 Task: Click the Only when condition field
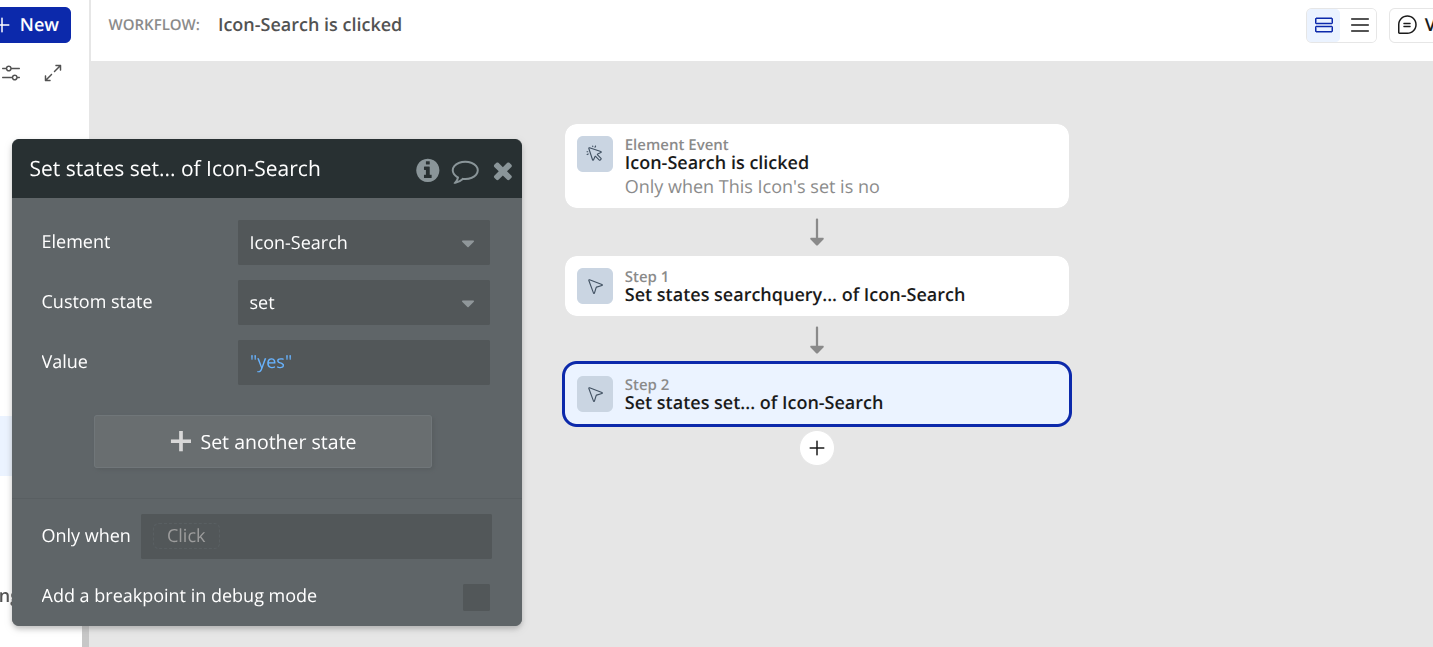pos(316,536)
